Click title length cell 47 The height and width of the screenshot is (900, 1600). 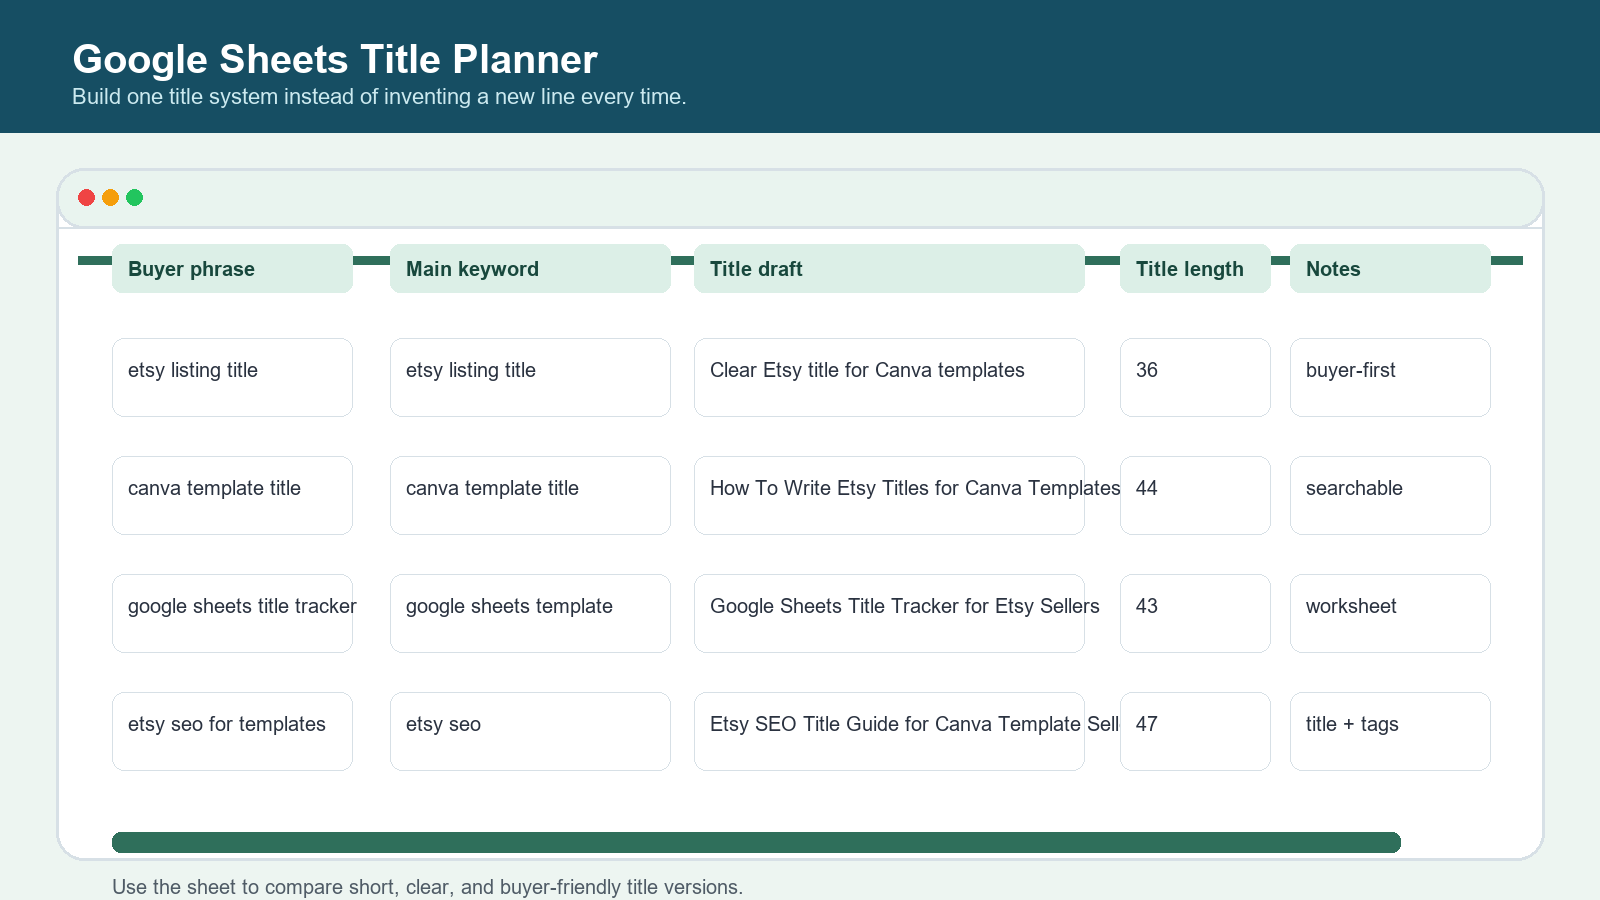pos(1195,731)
